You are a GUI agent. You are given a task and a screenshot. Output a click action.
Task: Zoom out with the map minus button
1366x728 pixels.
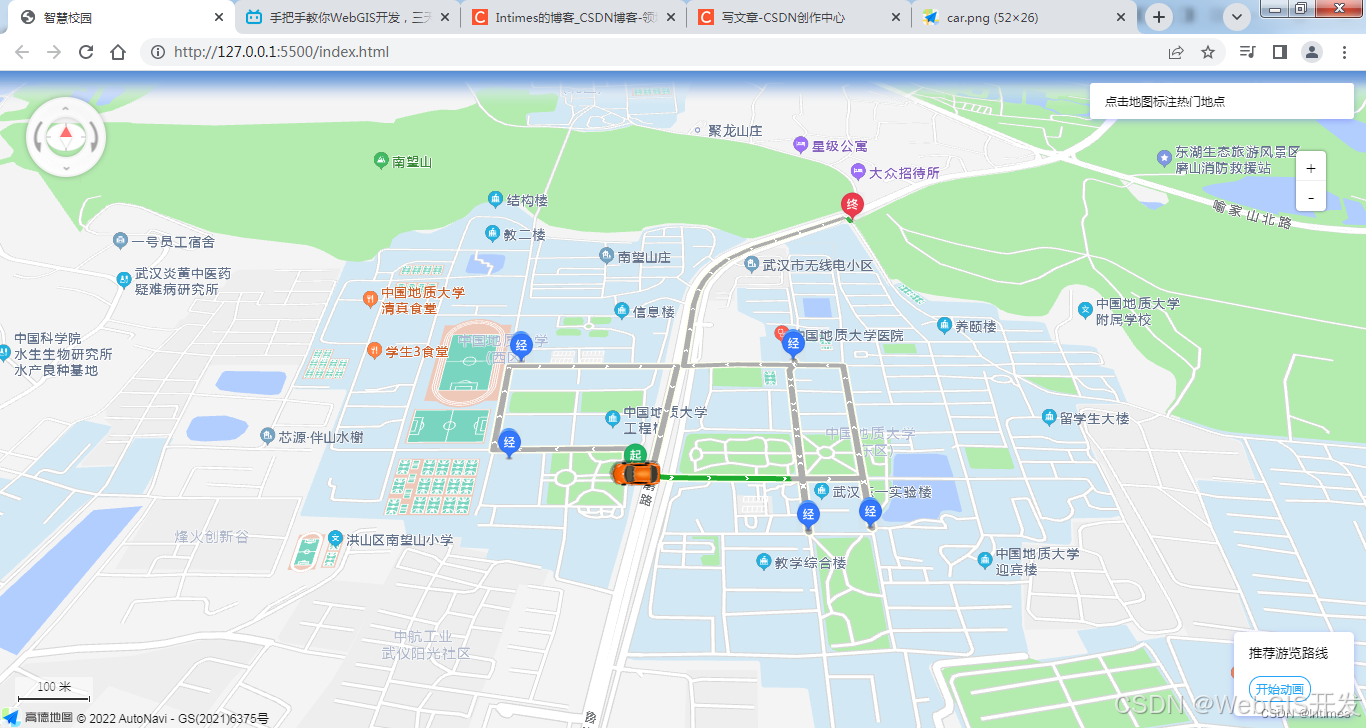pyautogui.click(x=1311, y=197)
